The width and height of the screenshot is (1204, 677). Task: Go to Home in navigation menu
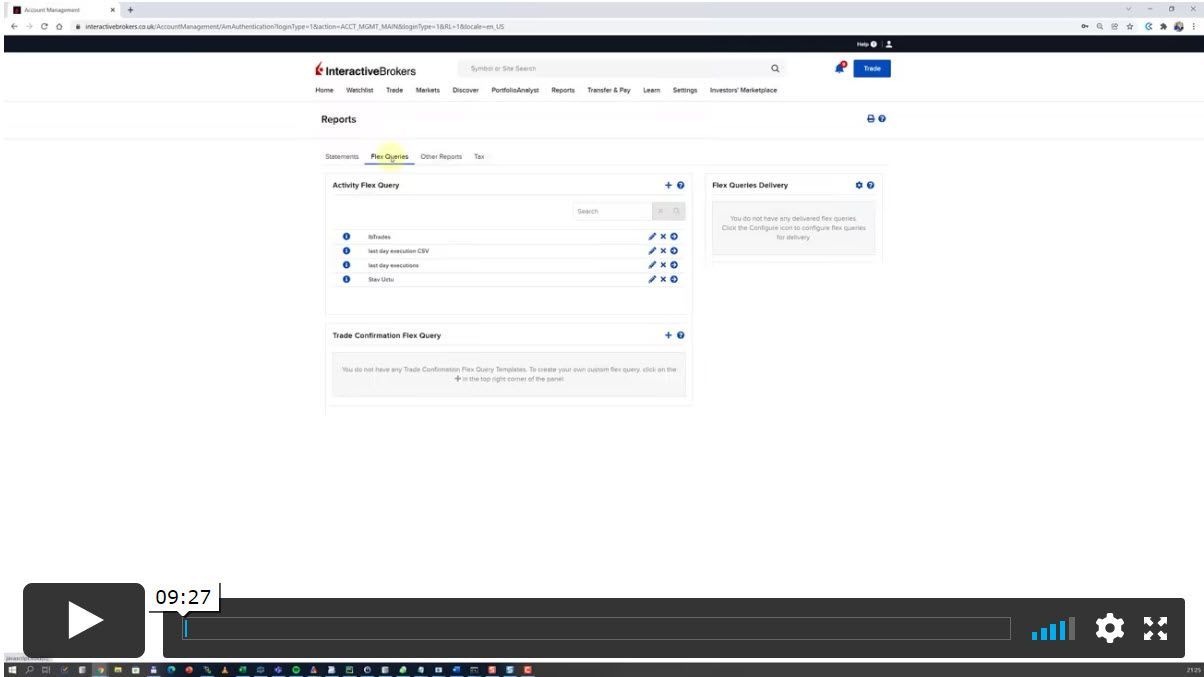pos(324,90)
